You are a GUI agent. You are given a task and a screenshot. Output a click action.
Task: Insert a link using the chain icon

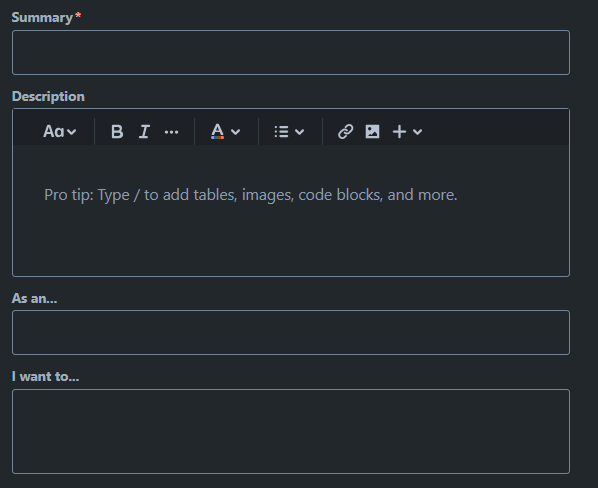346,132
